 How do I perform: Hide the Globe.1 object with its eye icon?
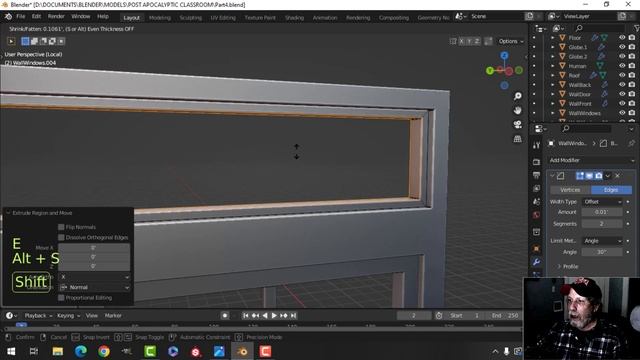coord(622,47)
